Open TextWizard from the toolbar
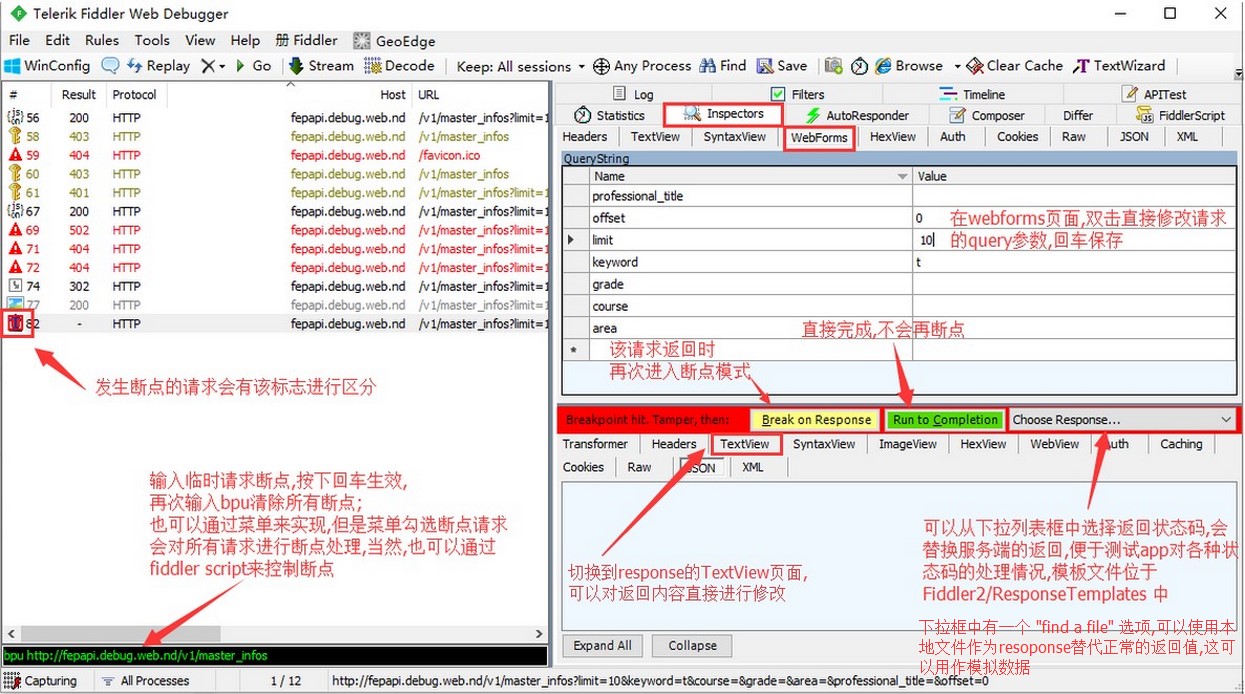Viewport: 1245px width, 694px height. pyautogui.click(x=1119, y=66)
